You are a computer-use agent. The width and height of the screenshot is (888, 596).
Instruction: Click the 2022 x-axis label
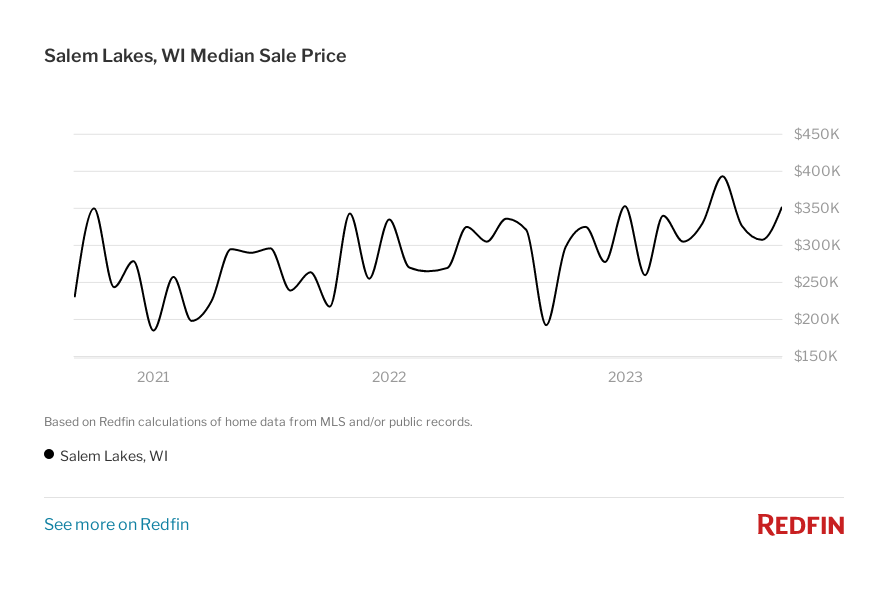pos(389,377)
